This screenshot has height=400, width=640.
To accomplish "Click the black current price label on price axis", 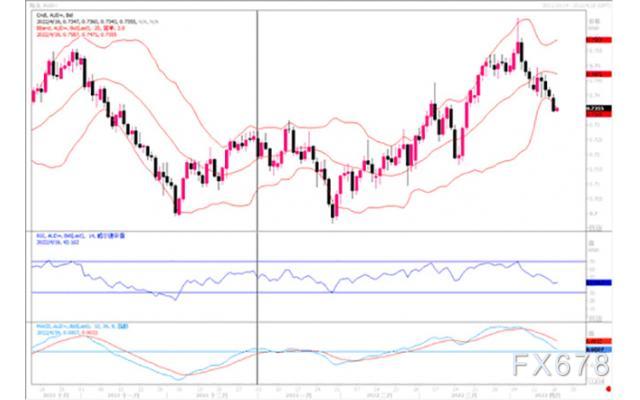I will coord(598,108).
